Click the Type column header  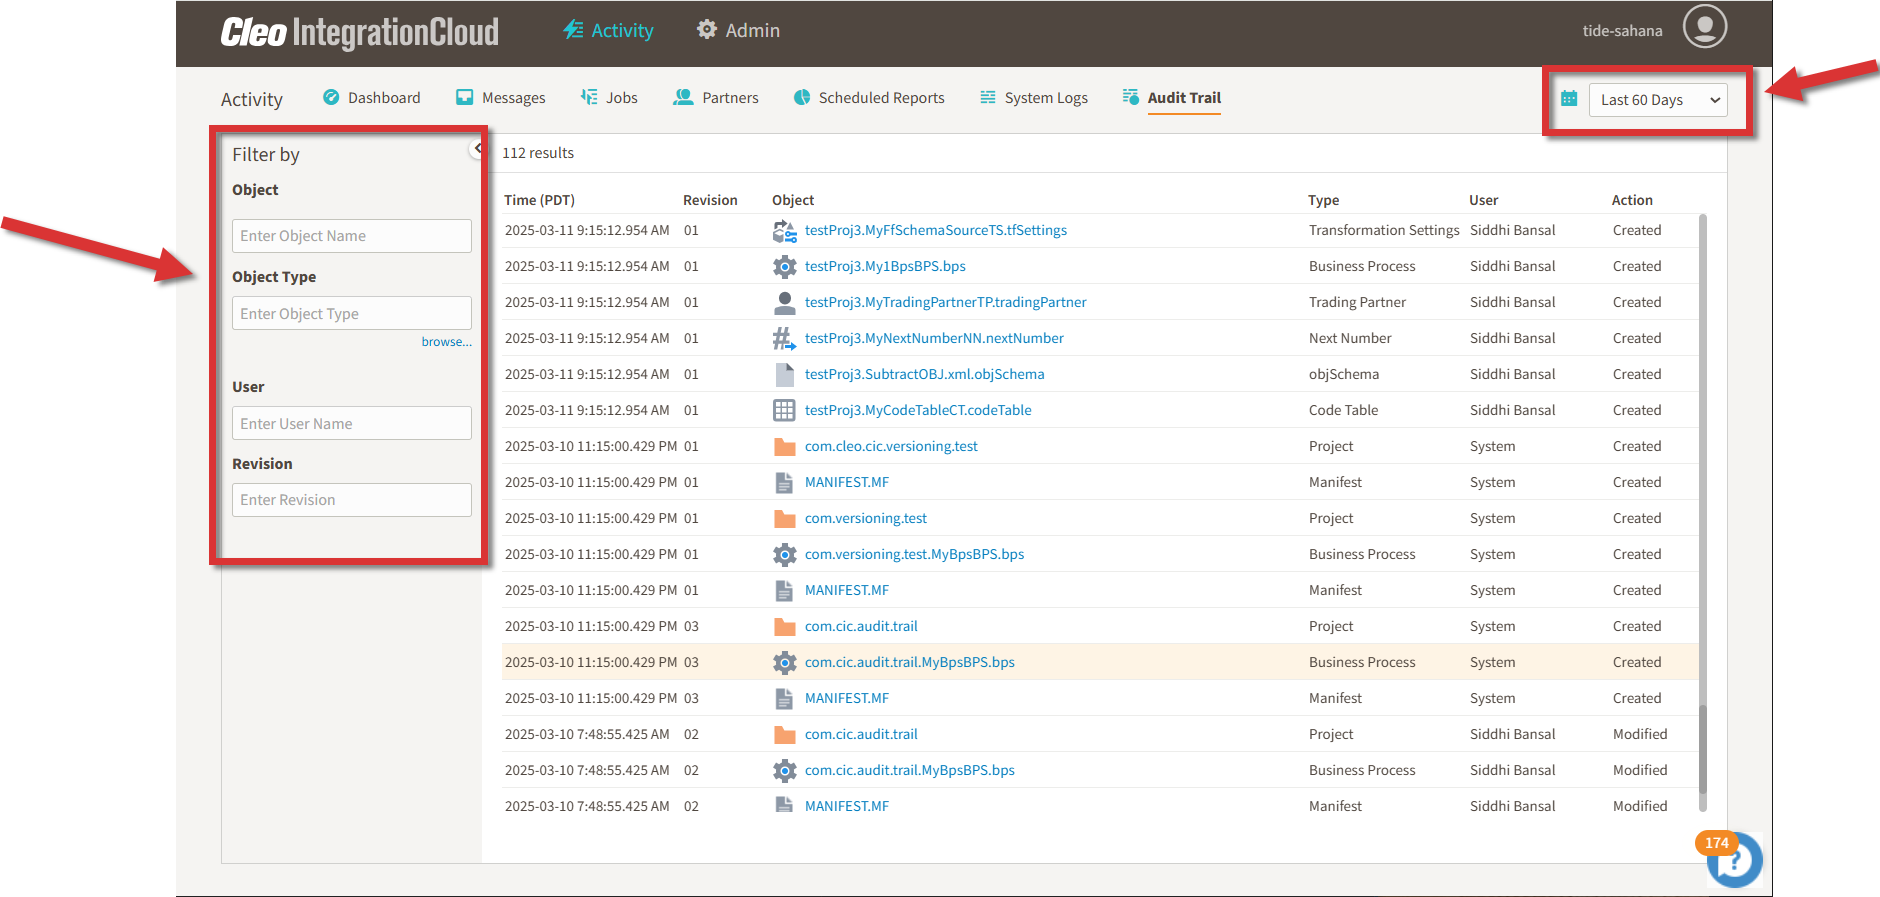[1323, 200]
